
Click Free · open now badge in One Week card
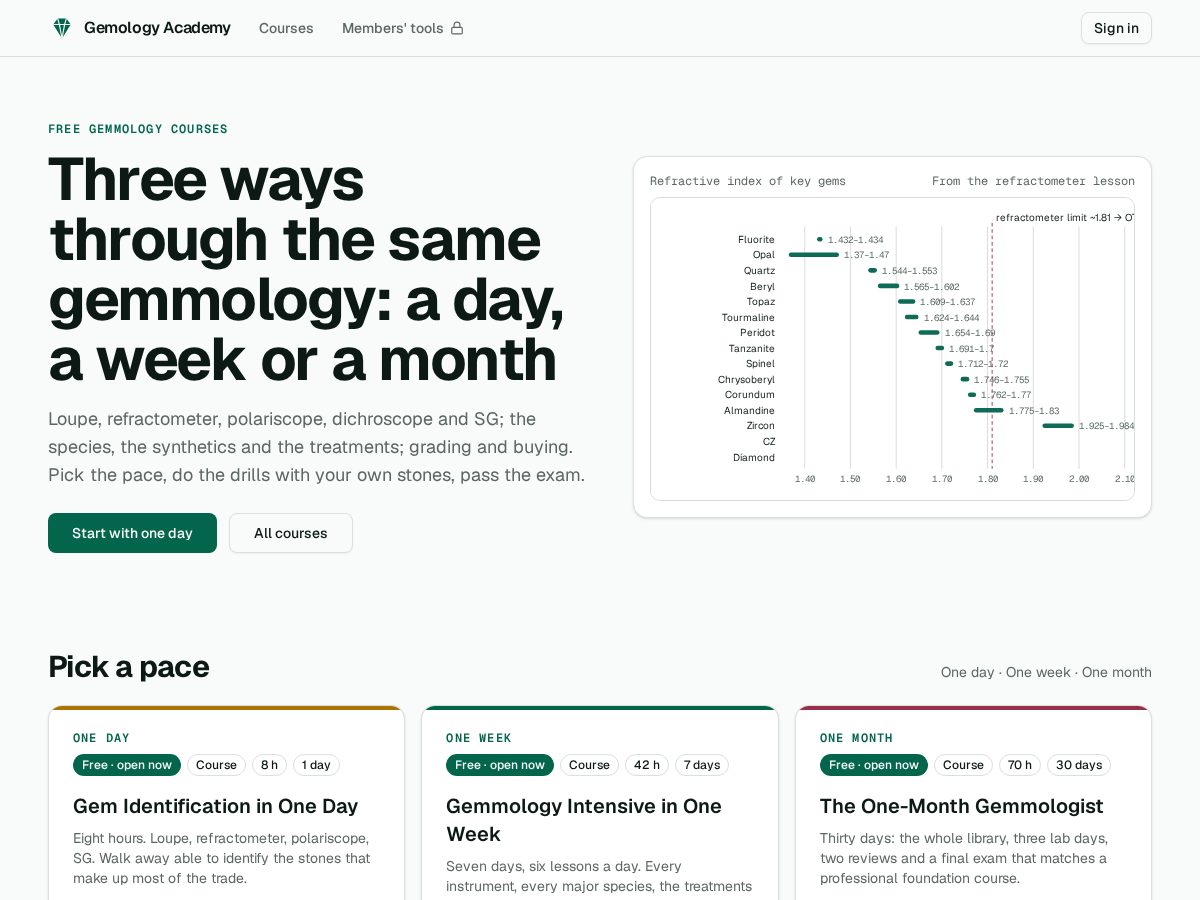coord(500,765)
